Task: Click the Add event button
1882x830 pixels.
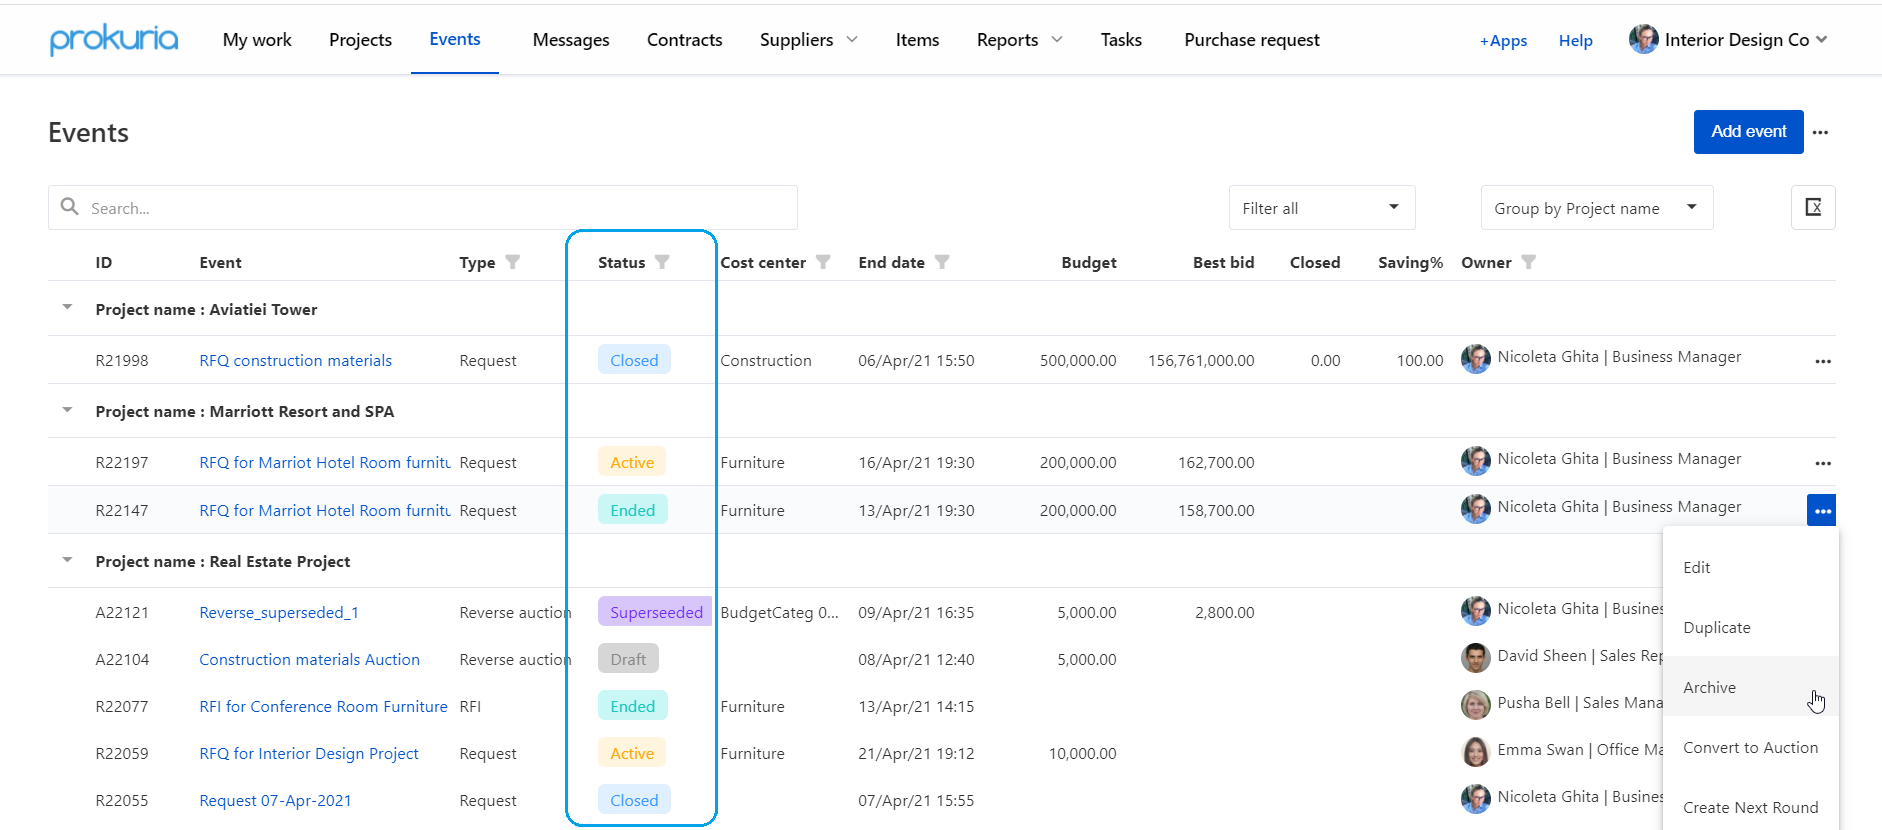Action: (x=1748, y=132)
